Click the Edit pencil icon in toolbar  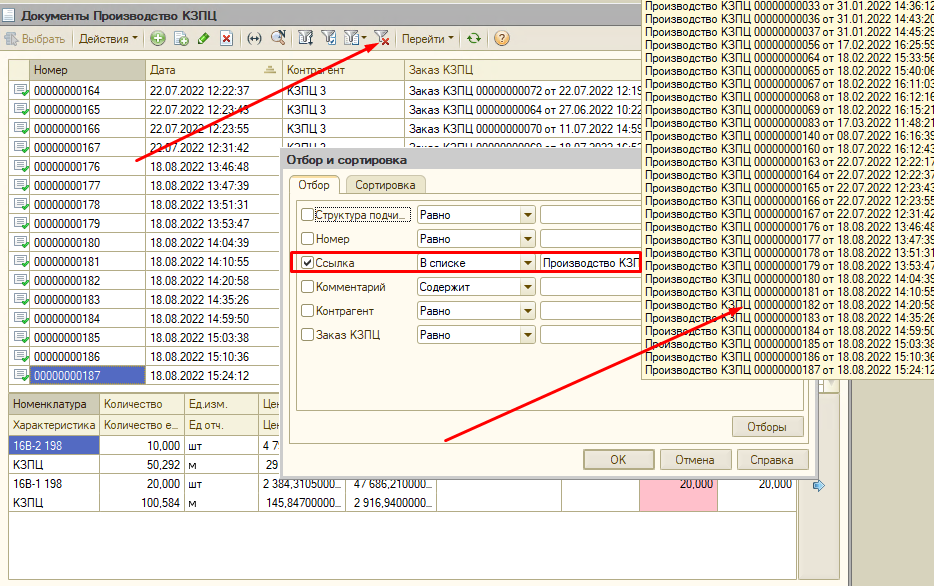coord(204,39)
